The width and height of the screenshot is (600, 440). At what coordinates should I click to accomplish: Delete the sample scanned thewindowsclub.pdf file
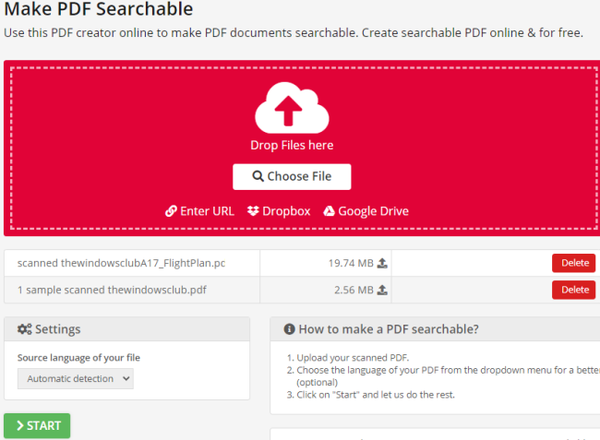[574, 290]
